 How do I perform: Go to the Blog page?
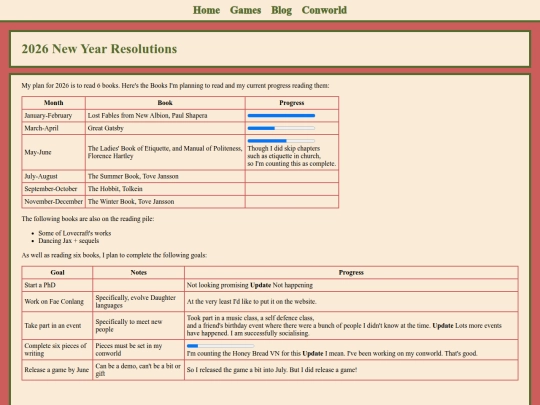pyautogui.click(x=281, y=10)
